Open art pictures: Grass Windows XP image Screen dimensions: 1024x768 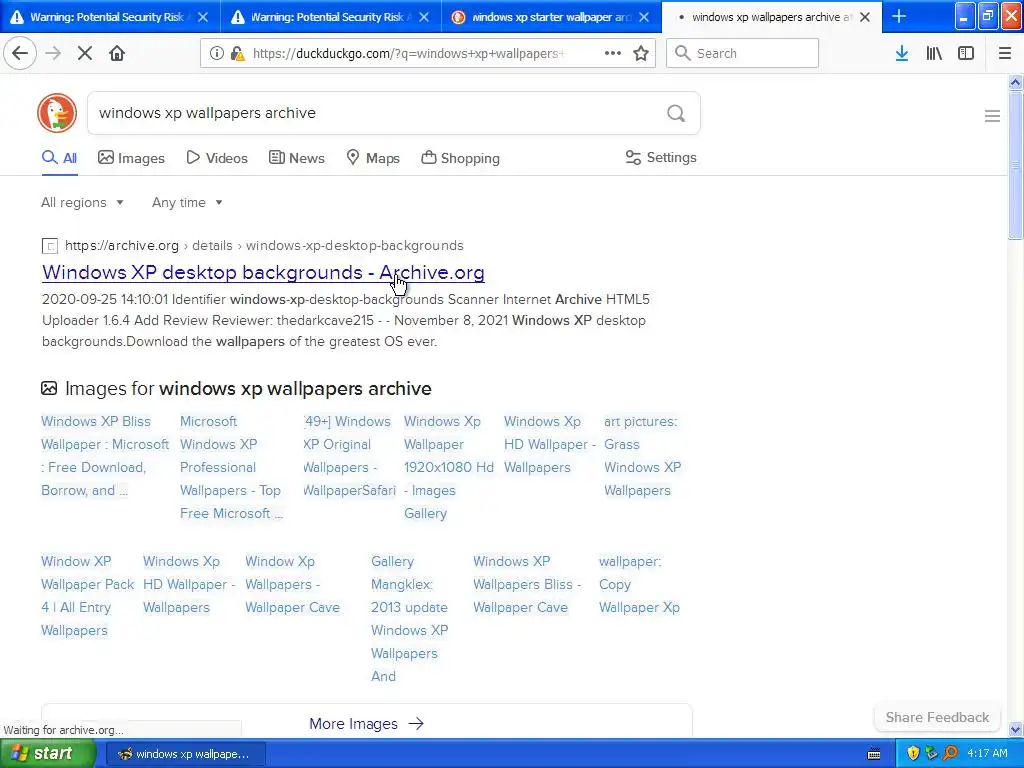click(643, 456)
